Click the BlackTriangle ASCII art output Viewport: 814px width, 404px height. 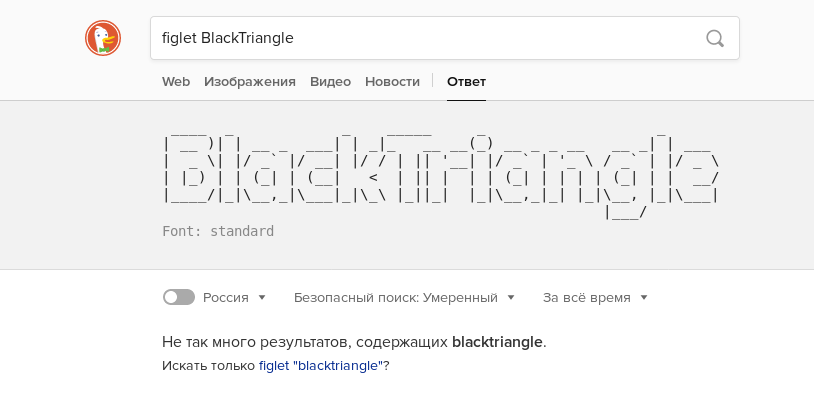point(440,170)
